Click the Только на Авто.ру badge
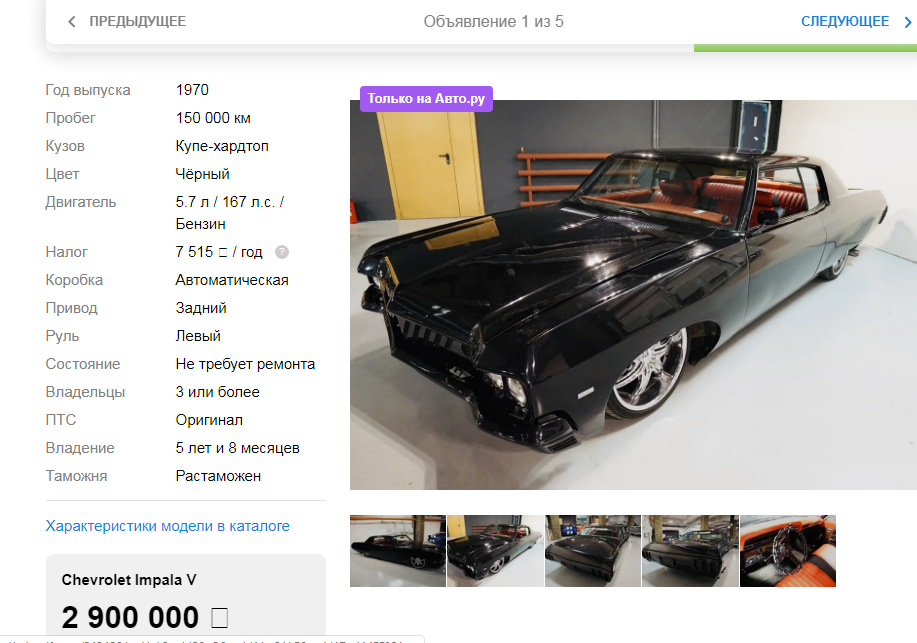Screen dimensions: 917x643 pyautogui.click(x=426, y=98)
